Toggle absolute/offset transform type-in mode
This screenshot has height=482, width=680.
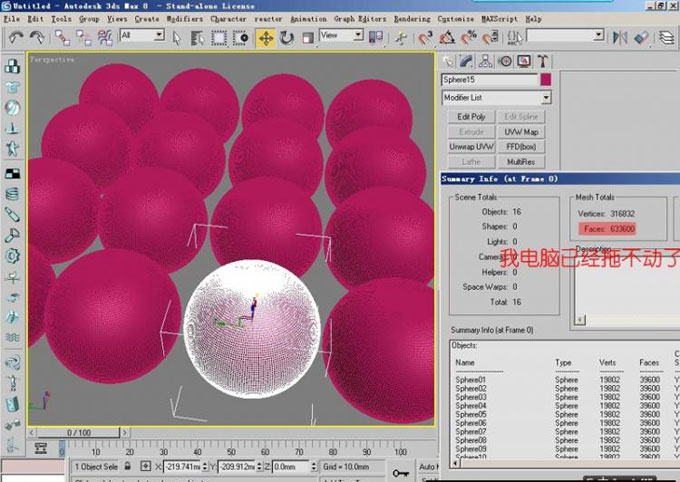tap(146, 466)
